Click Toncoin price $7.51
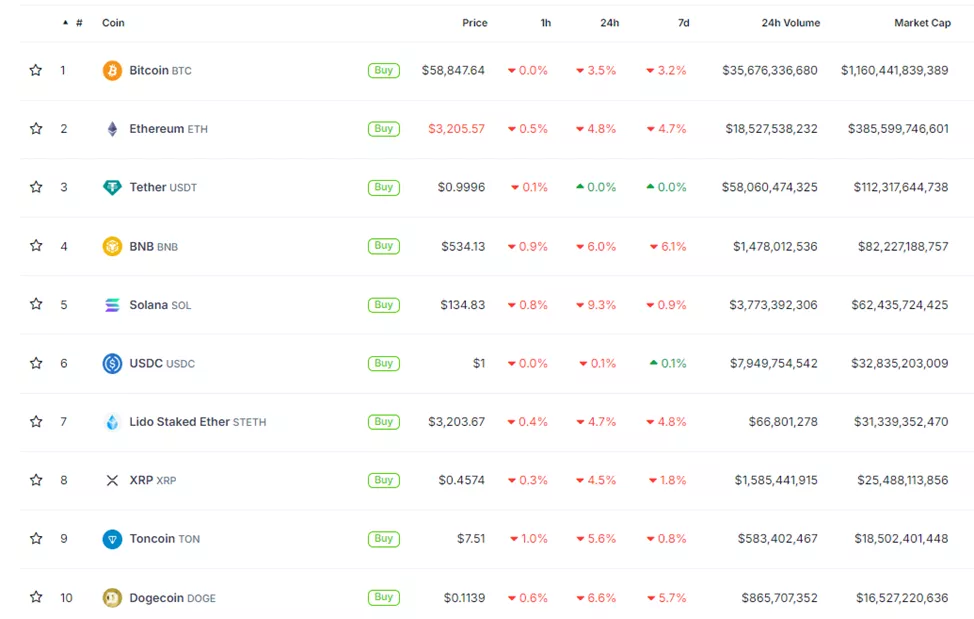The image size is (974, 619). [x=471, y=538]
